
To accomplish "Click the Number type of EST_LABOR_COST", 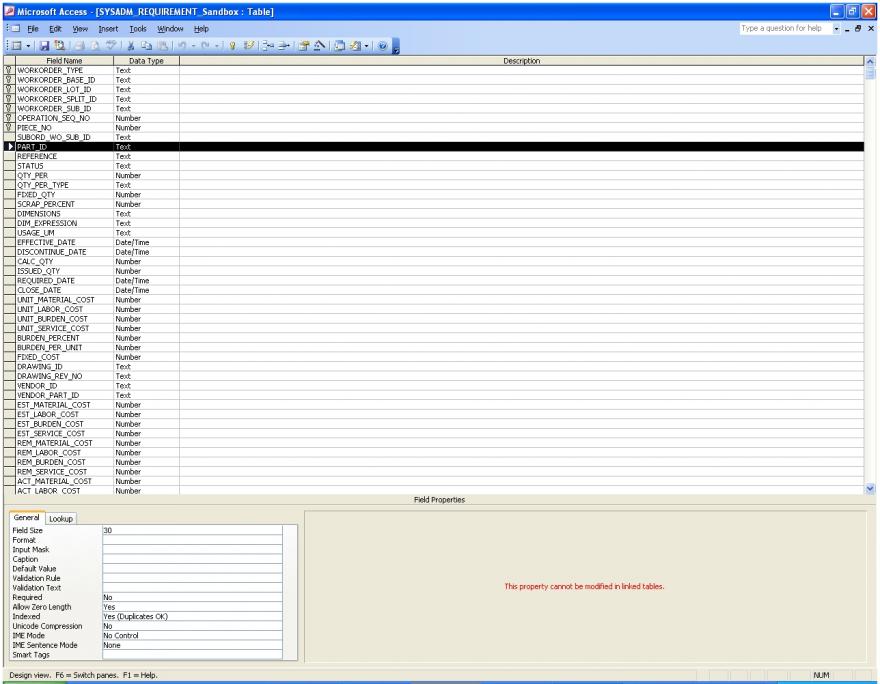I will tap(128, 414).
